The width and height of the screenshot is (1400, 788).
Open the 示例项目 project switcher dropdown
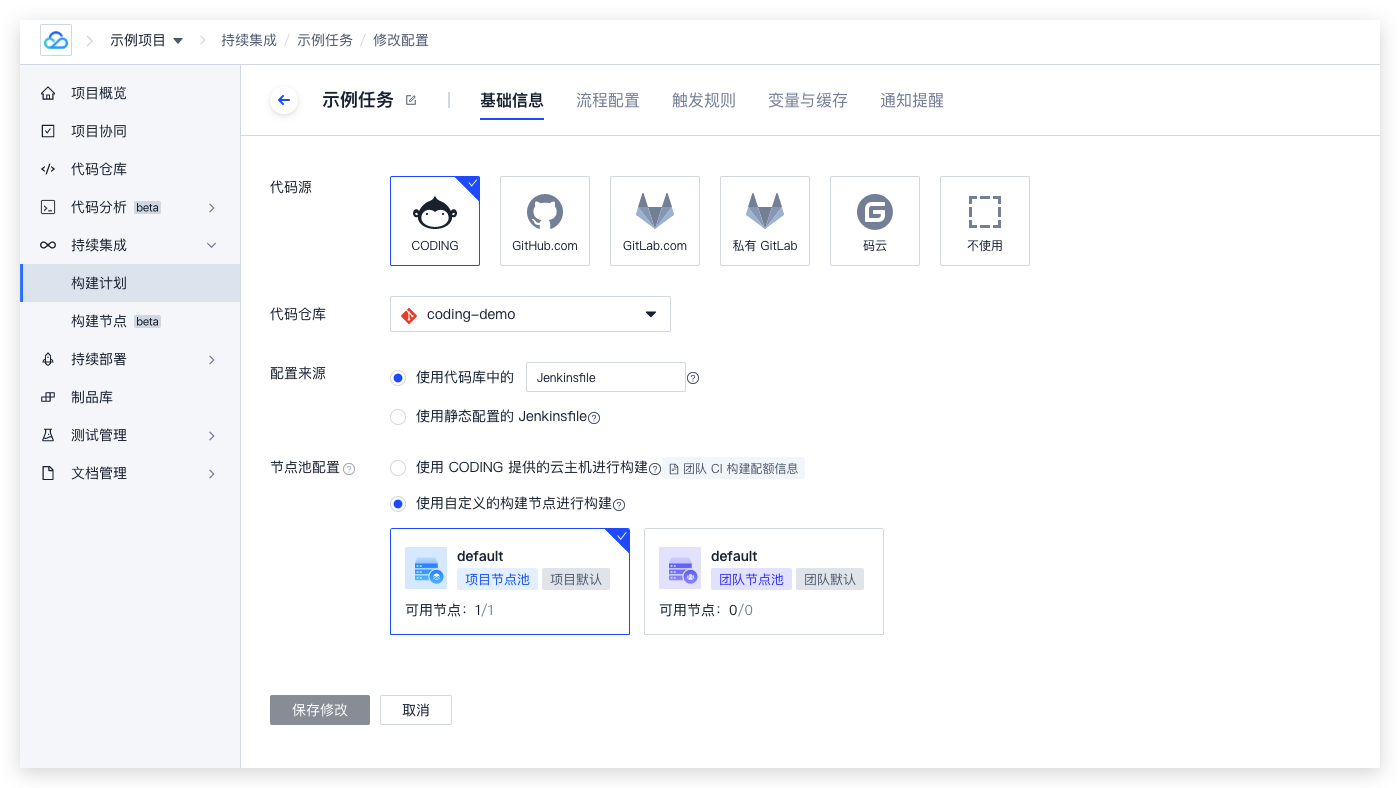point(147,40)
